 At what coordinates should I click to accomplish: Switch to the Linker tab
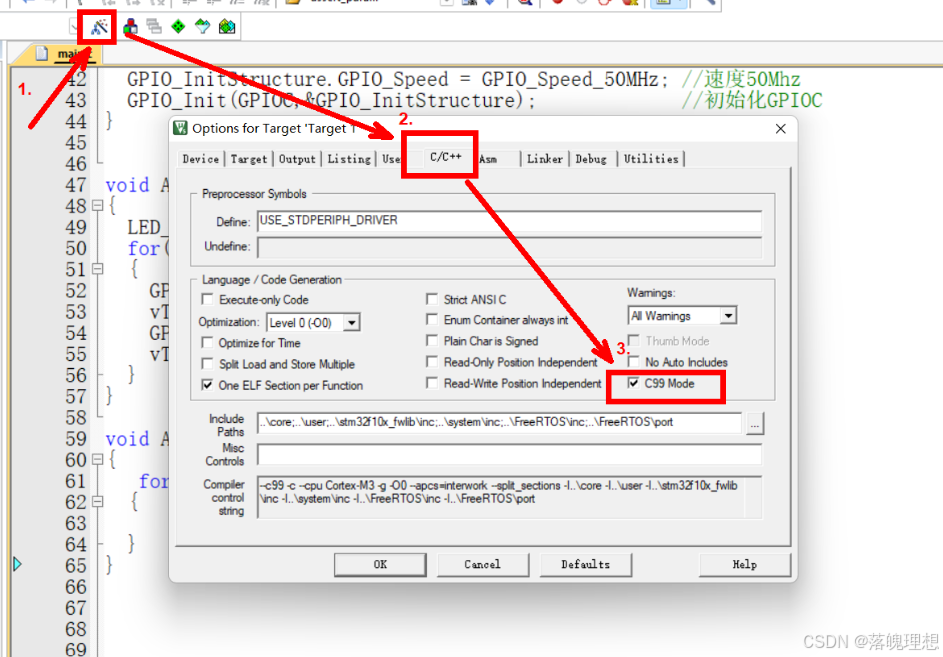tap(544, 158)
